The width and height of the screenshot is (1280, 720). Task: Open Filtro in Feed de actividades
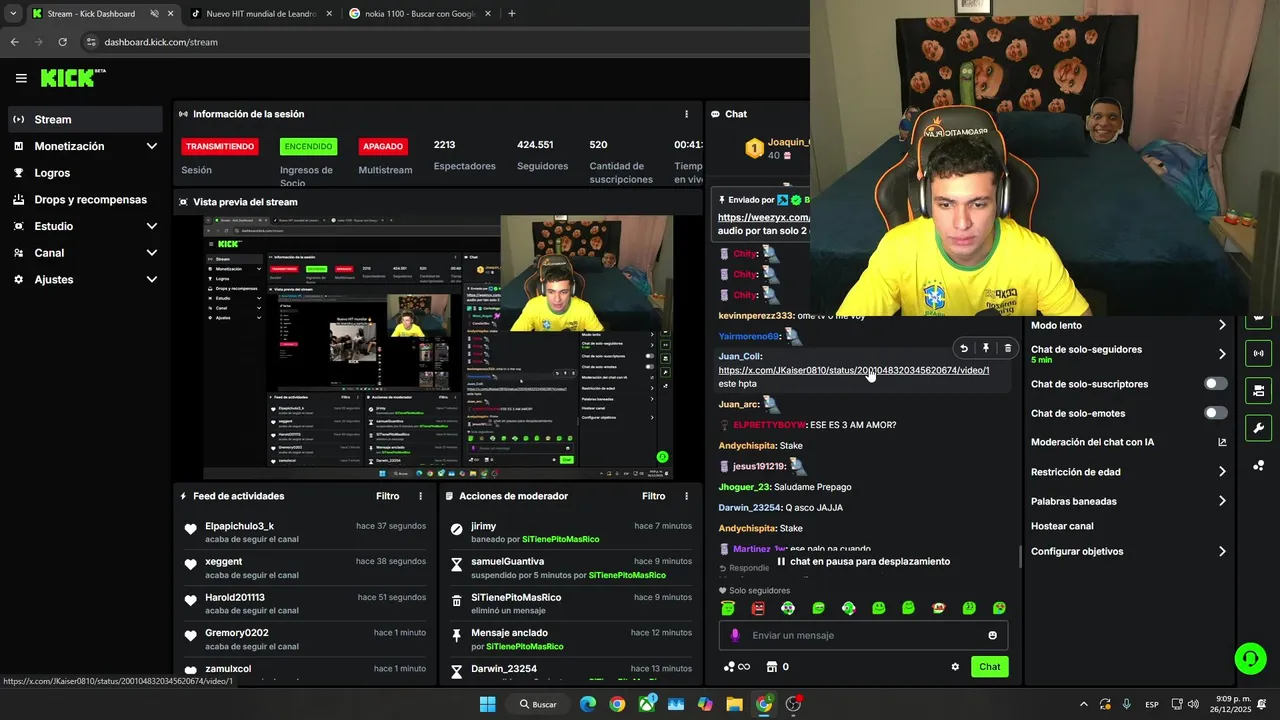387,496
